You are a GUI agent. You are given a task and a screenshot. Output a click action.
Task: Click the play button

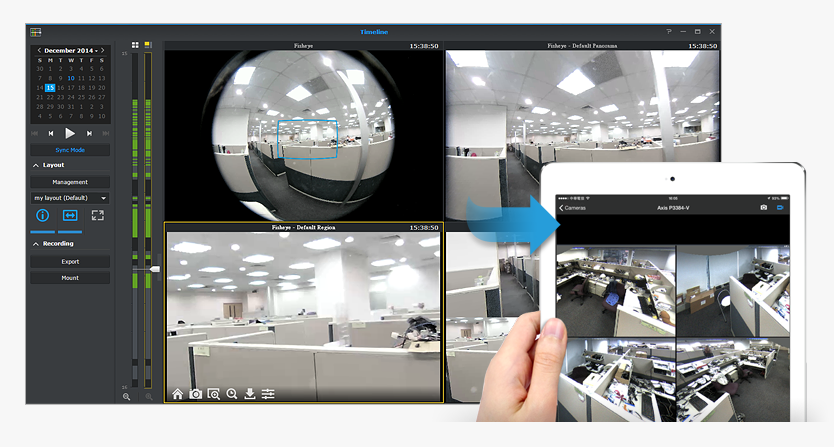click(70, 133)
